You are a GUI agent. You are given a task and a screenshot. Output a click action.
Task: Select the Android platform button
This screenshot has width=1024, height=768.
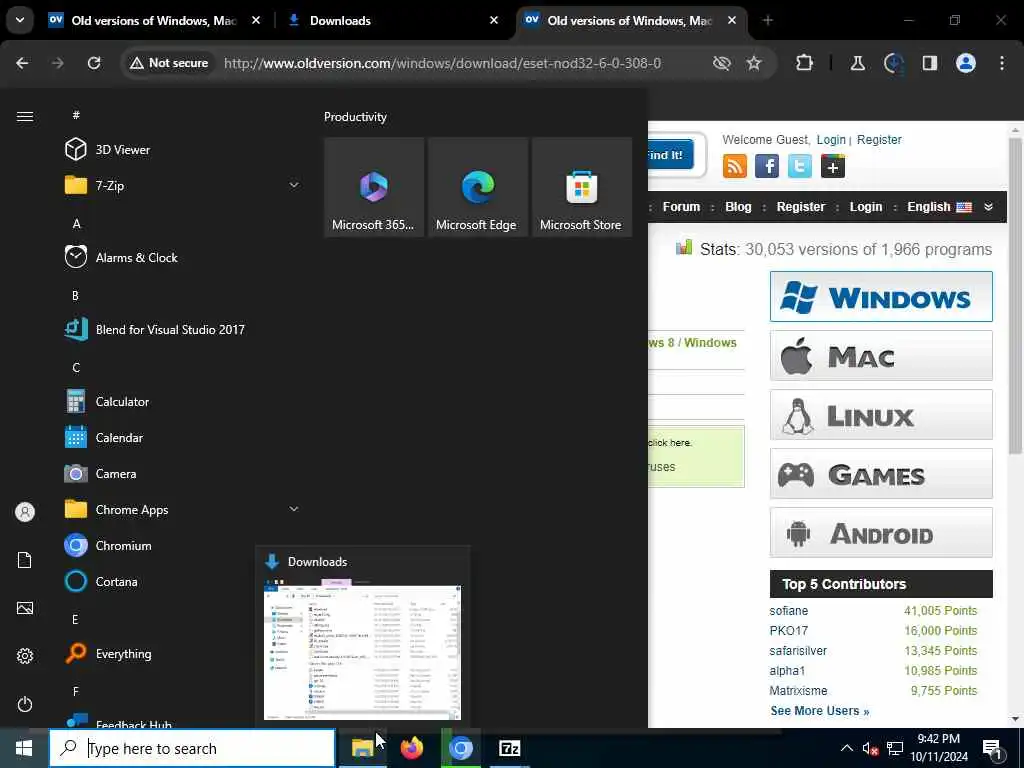click(881, 533)
